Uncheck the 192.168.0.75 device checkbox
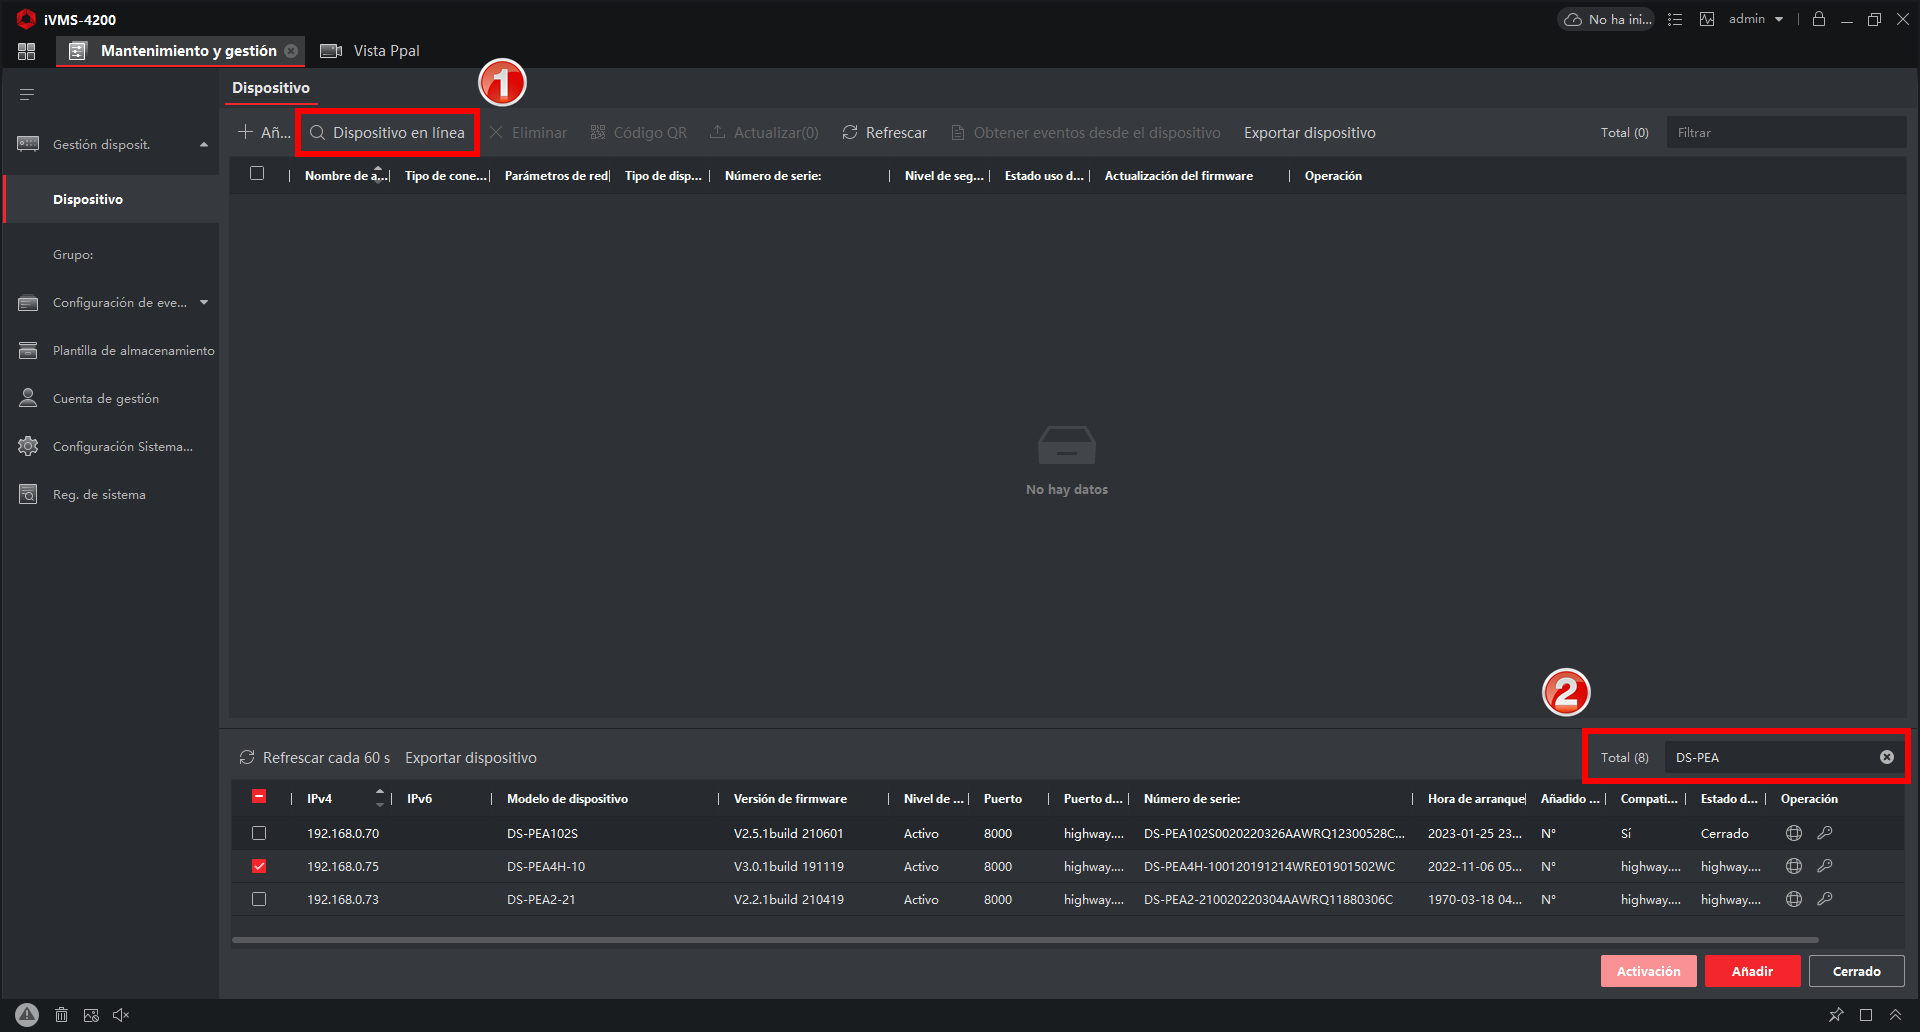This screenshot has height=1032, width=1920. (259, 866)
